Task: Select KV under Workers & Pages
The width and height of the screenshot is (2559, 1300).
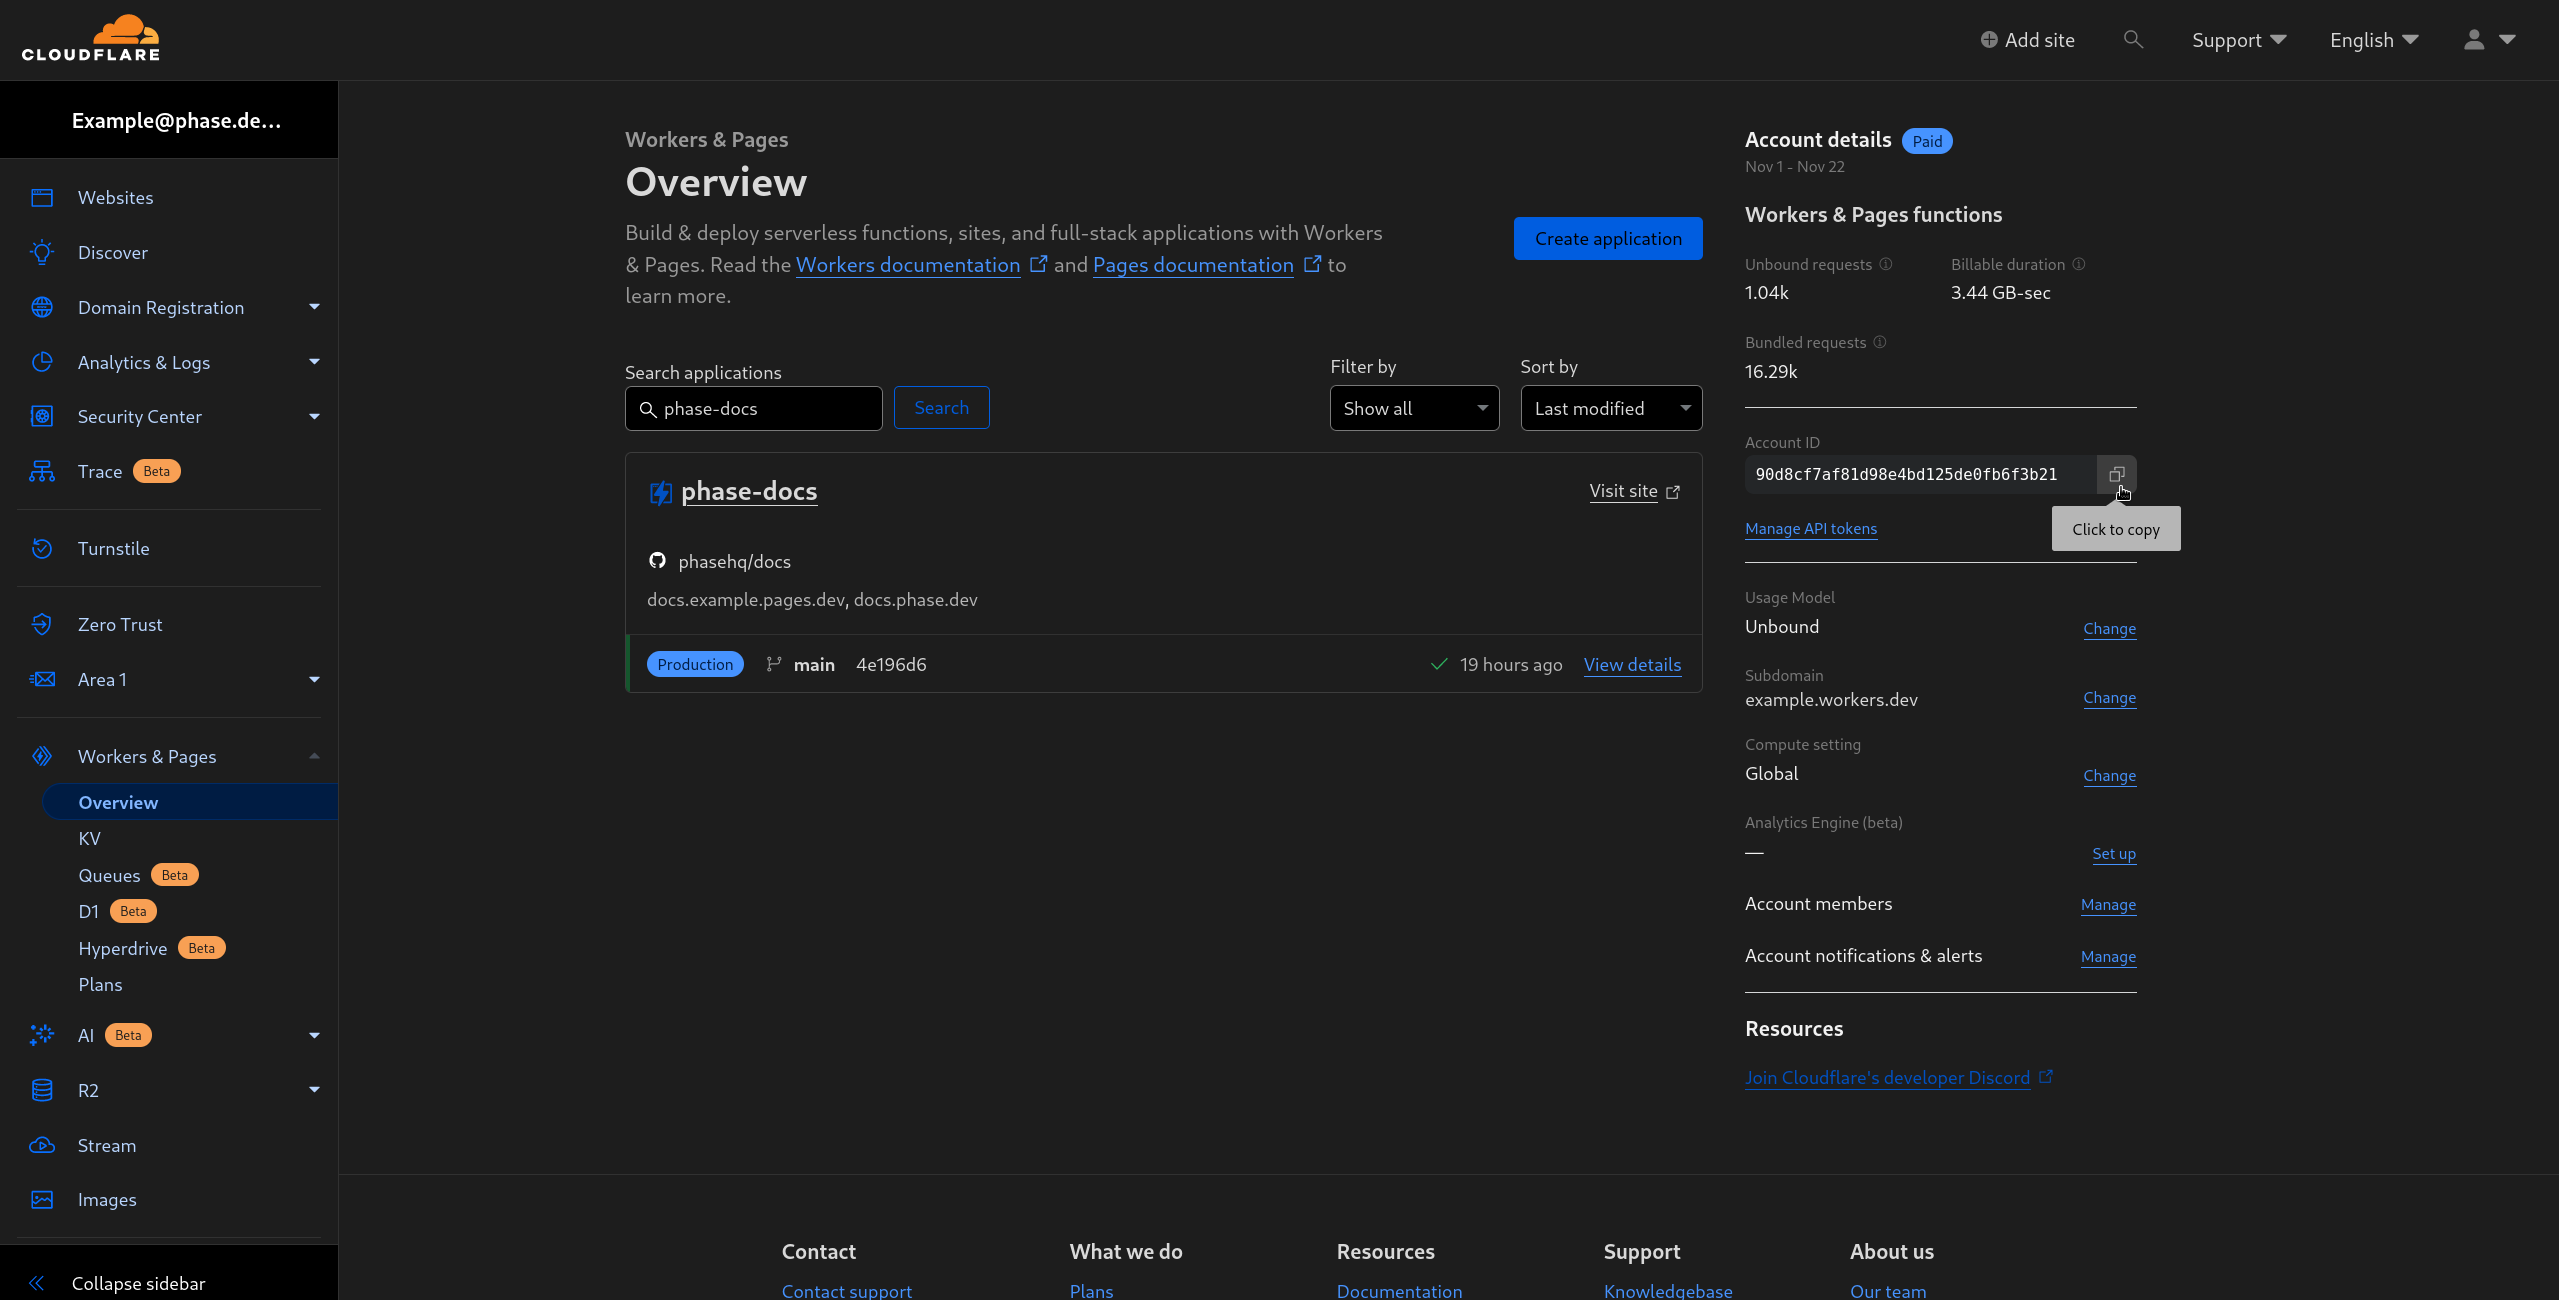Action: [90, 838]
